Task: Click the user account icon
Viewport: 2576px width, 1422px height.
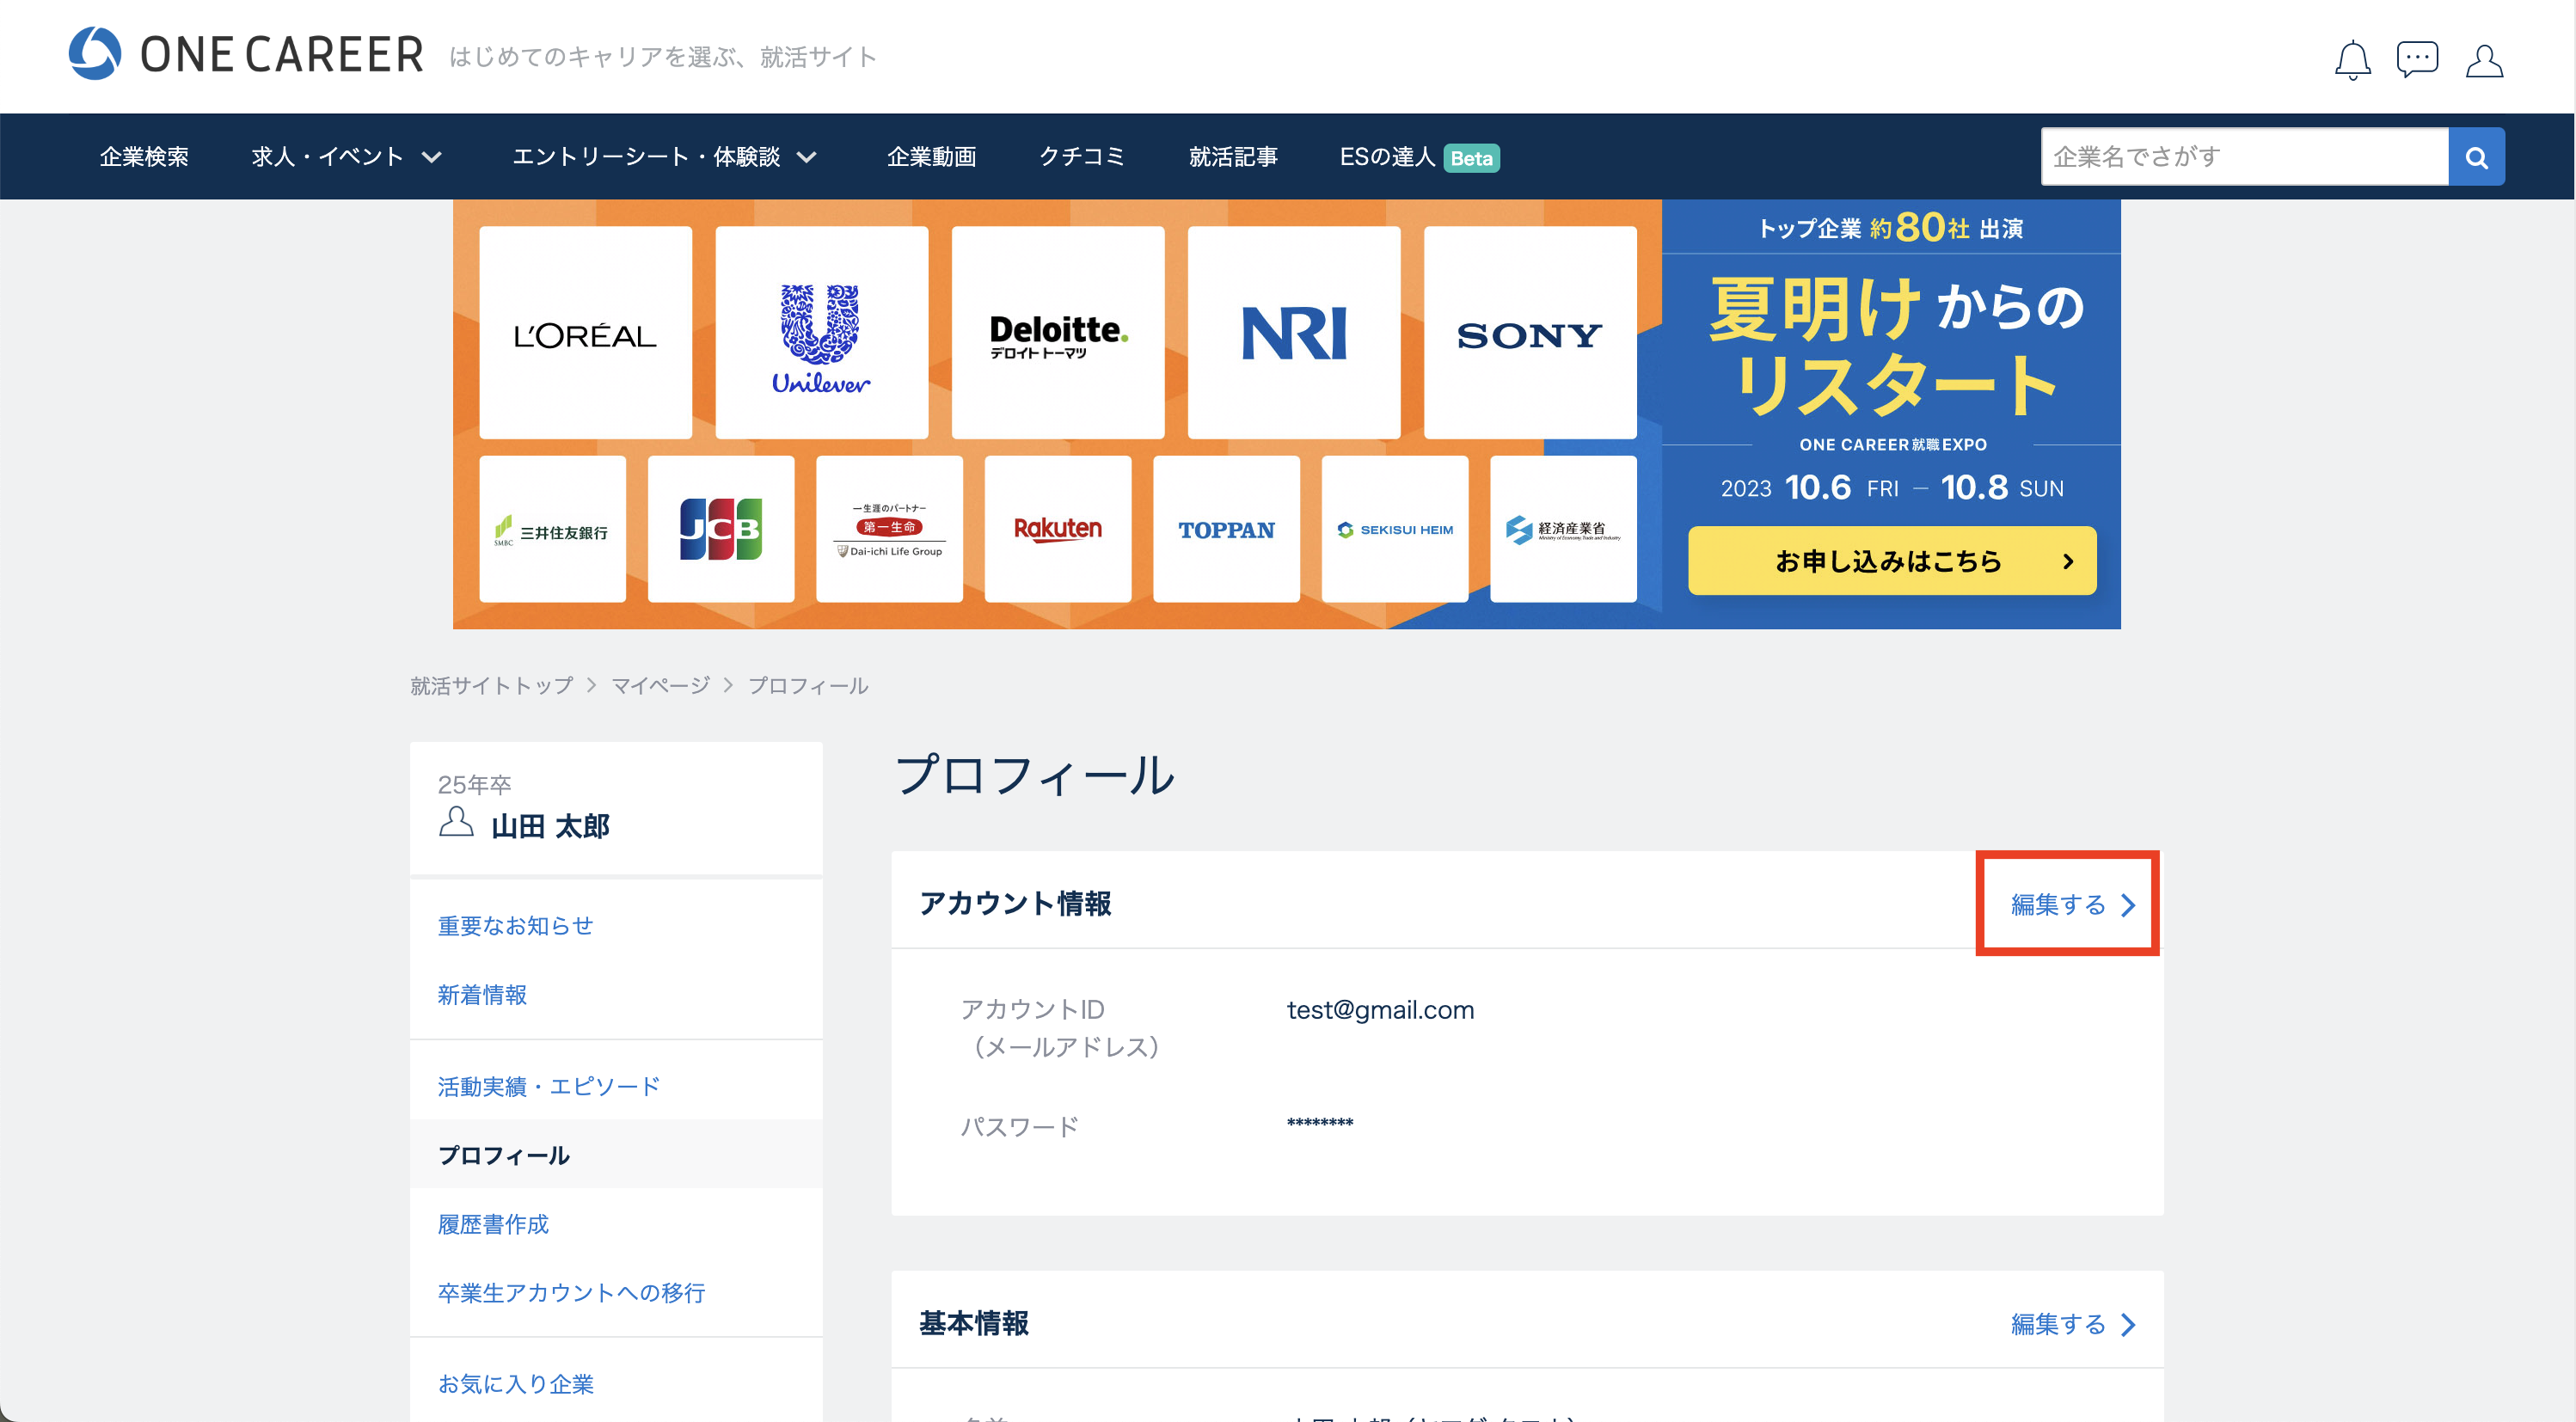Action: point(2484,60)
